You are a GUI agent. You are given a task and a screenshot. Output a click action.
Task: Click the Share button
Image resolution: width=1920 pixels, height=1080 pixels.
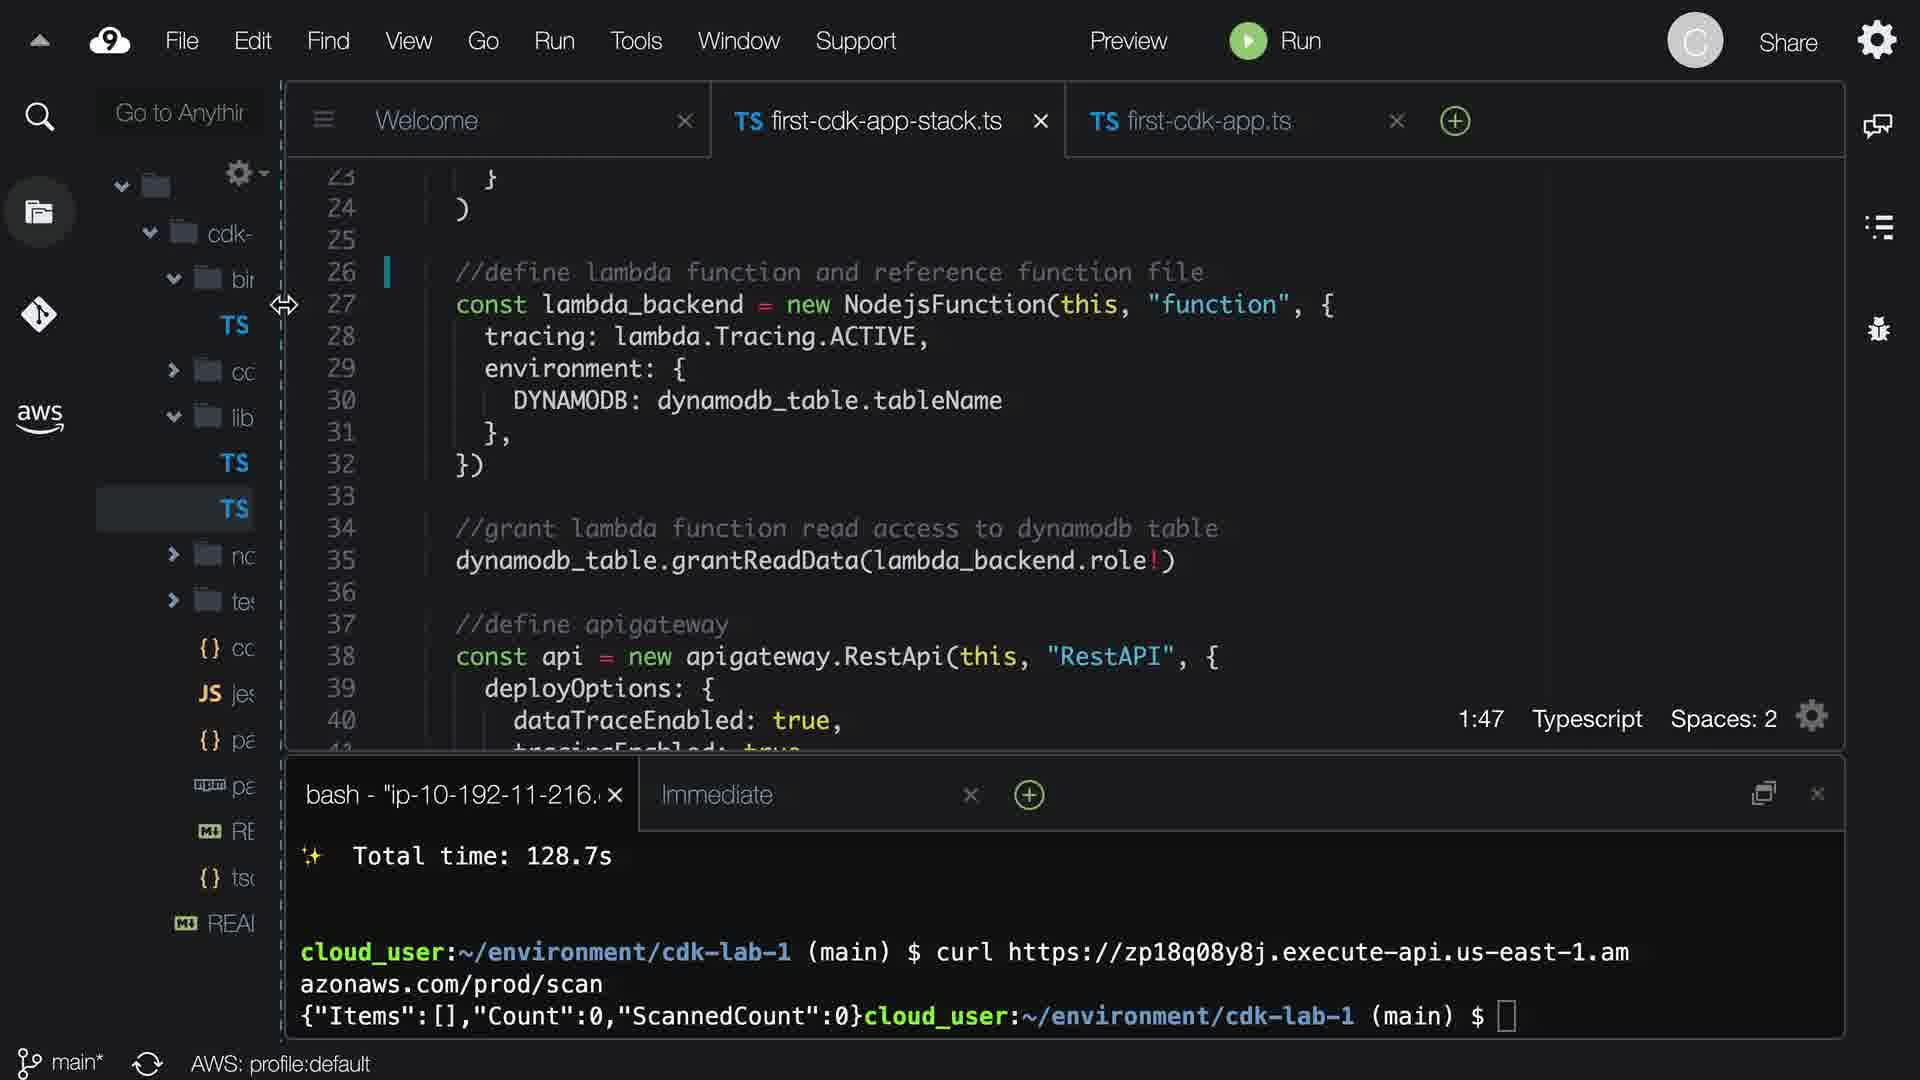pos(1787,42)
